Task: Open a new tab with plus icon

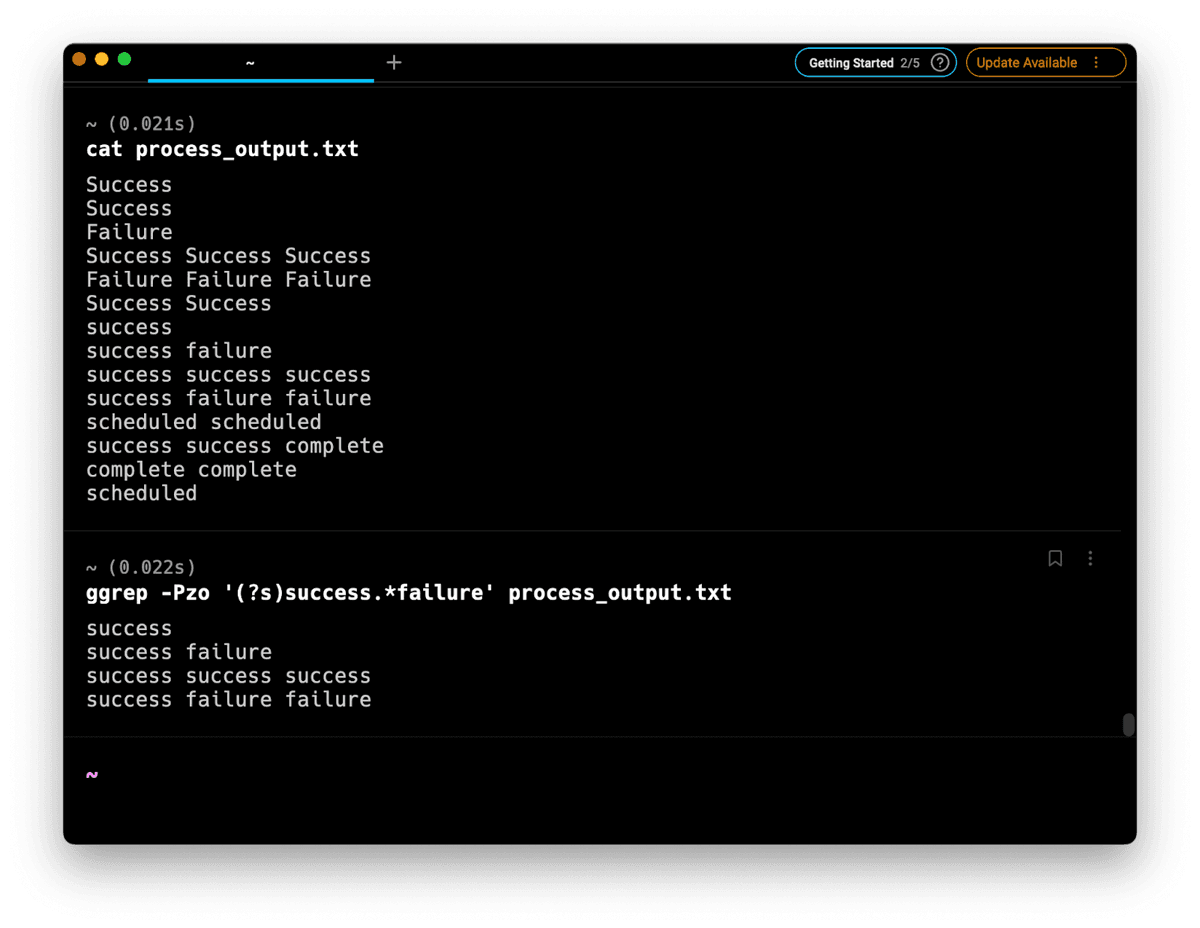Action: click(x=394, y=62)
